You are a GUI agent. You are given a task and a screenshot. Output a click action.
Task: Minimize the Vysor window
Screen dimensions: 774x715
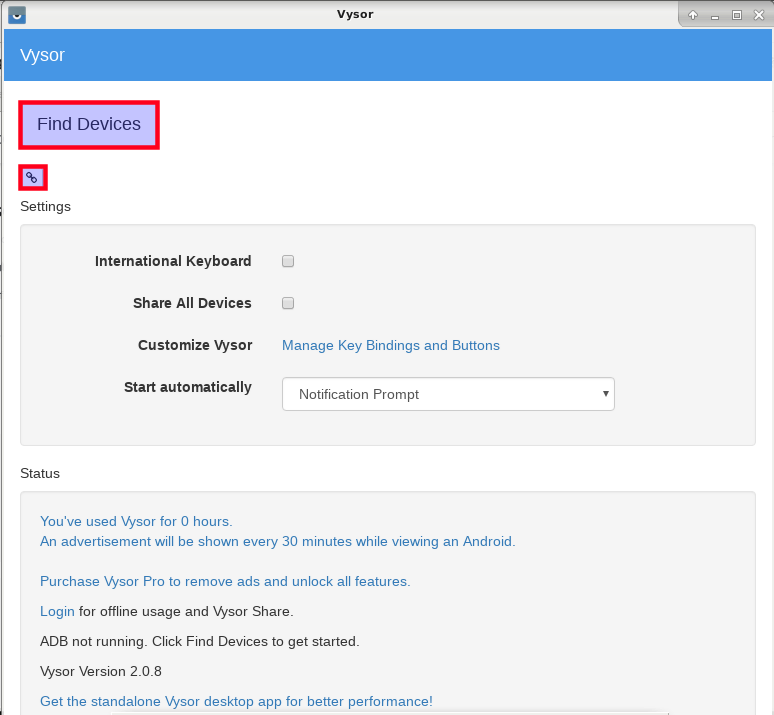pyautogui.click(x=715, y=16)
